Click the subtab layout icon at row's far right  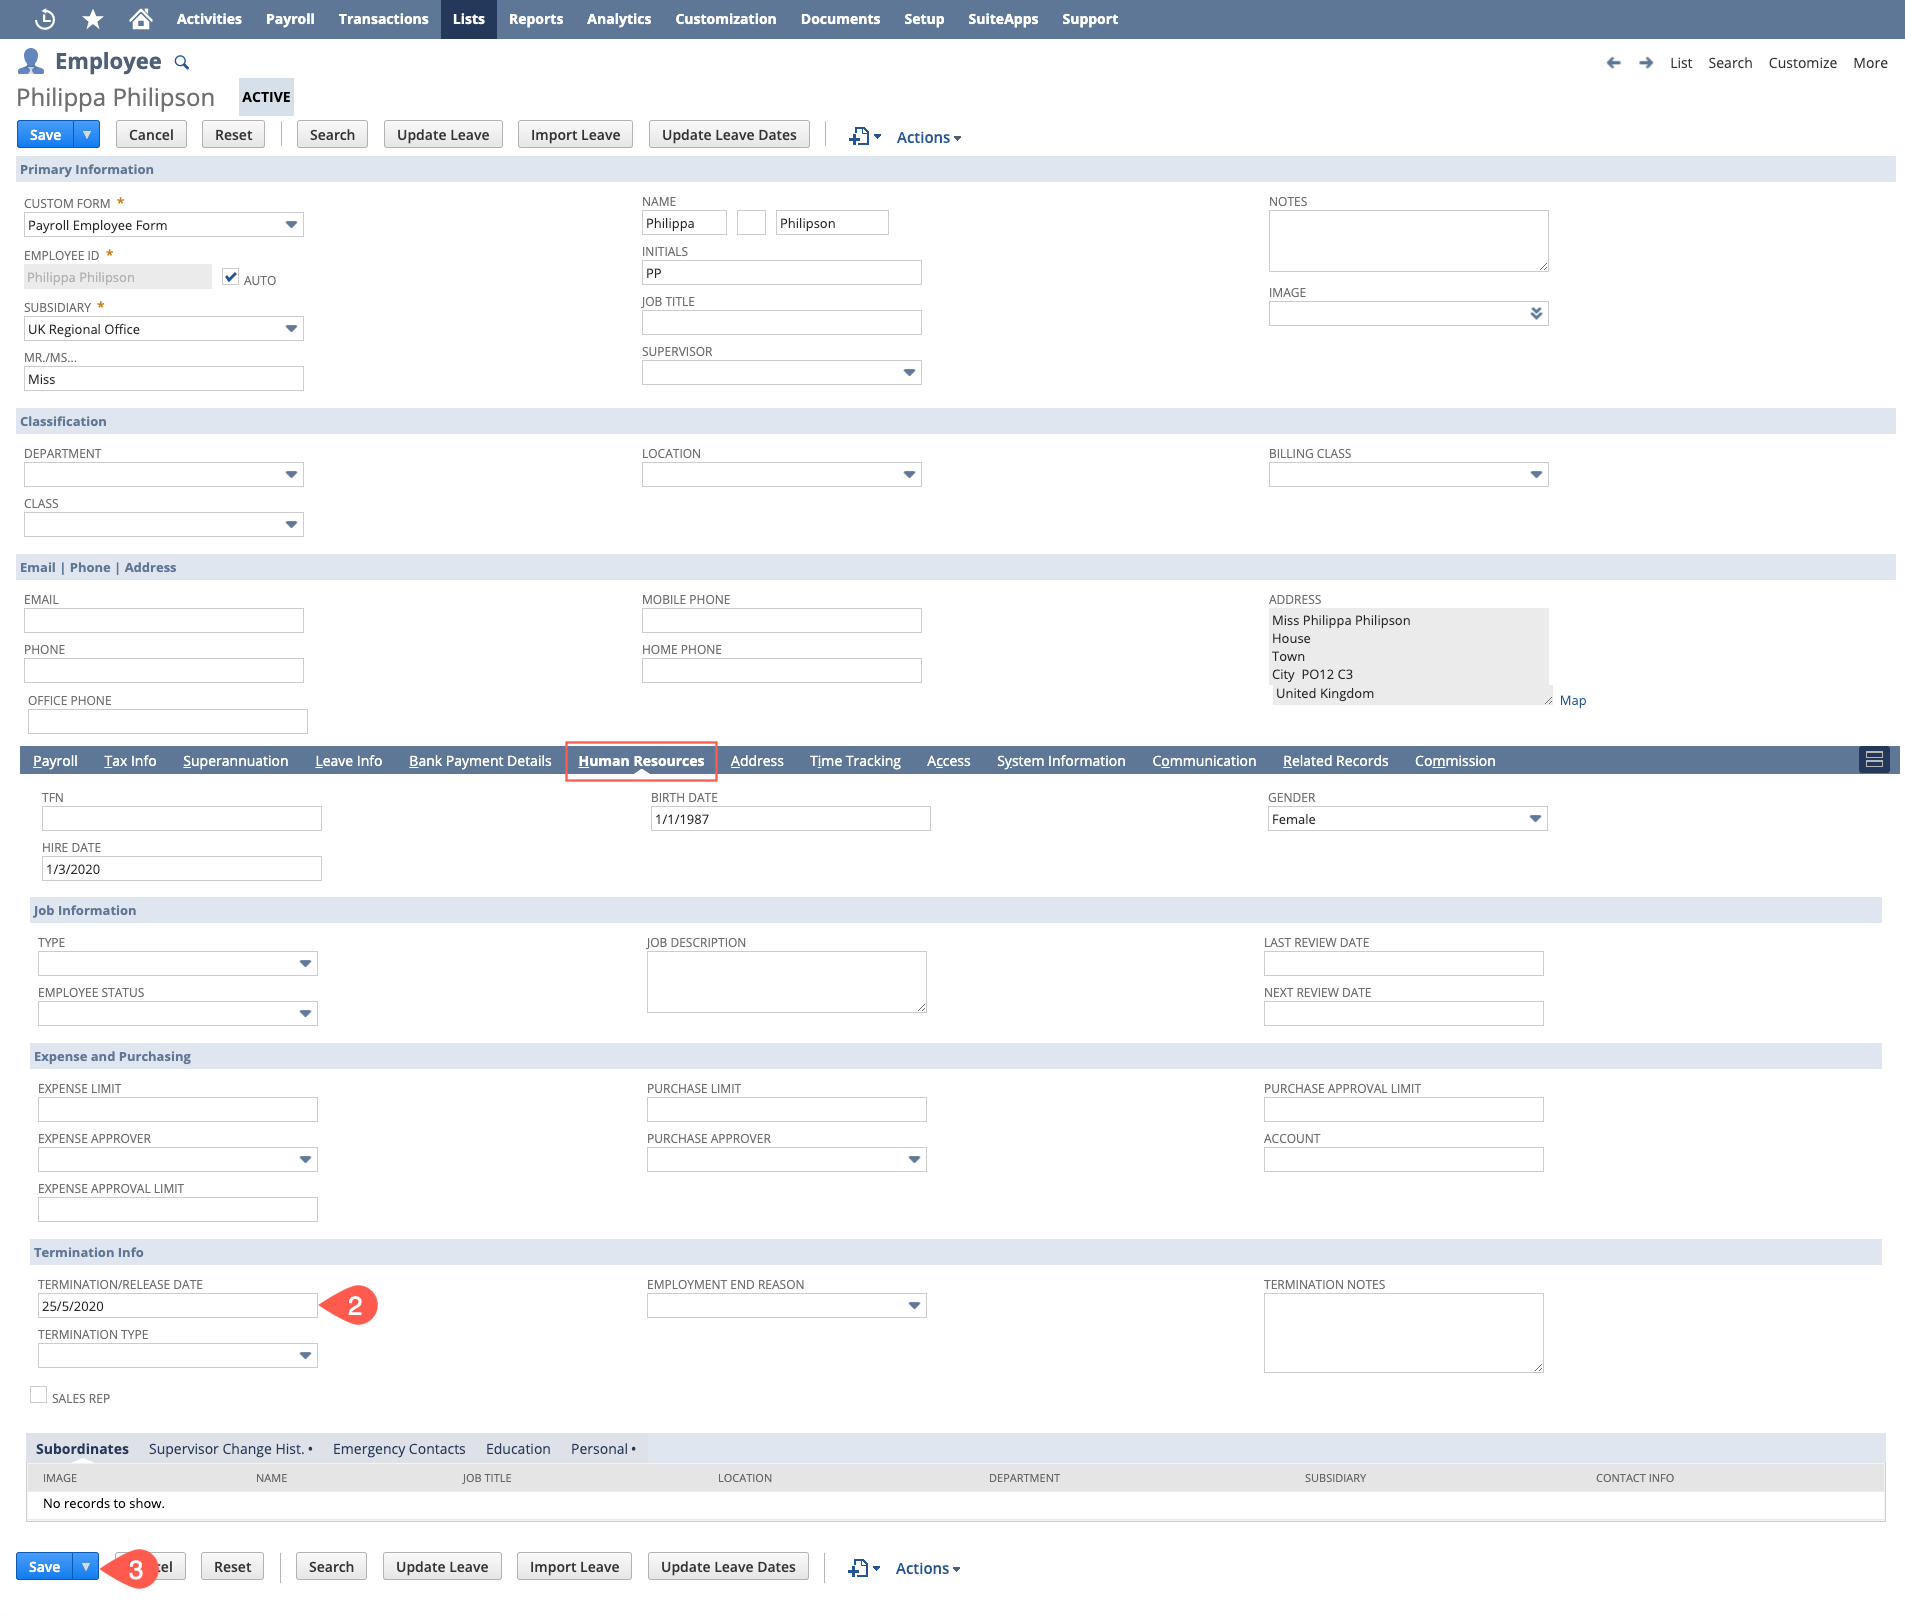[1874, 760]
